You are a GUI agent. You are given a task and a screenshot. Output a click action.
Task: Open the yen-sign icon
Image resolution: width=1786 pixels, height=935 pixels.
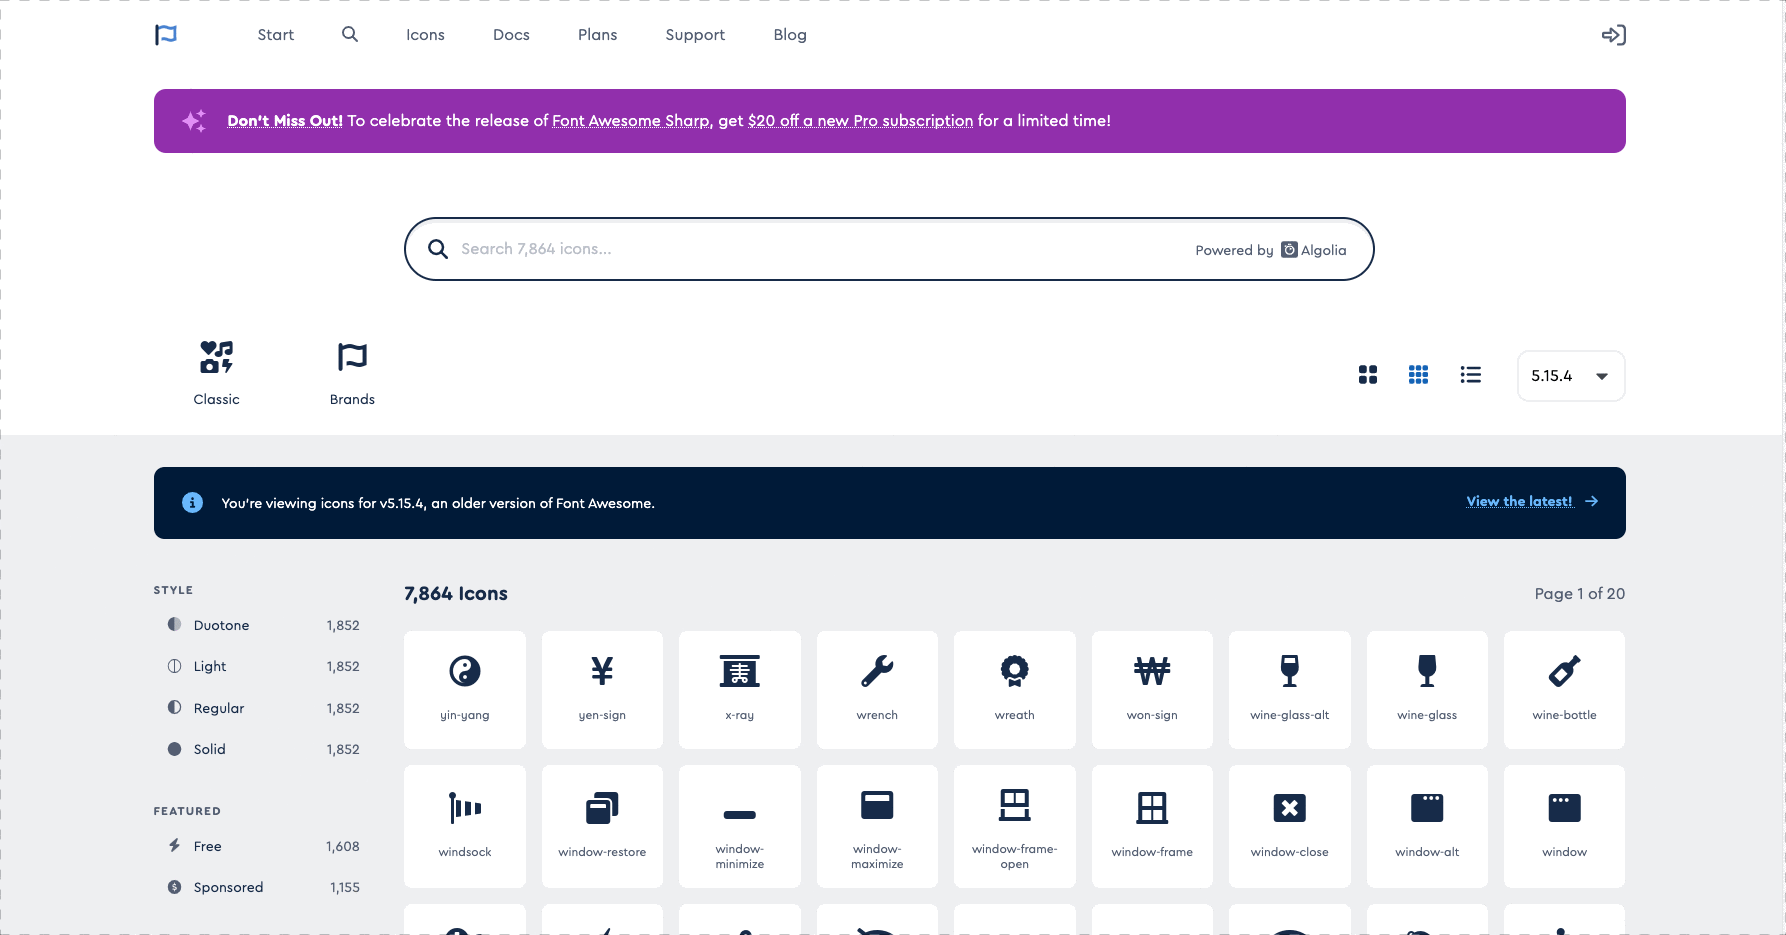601,689
